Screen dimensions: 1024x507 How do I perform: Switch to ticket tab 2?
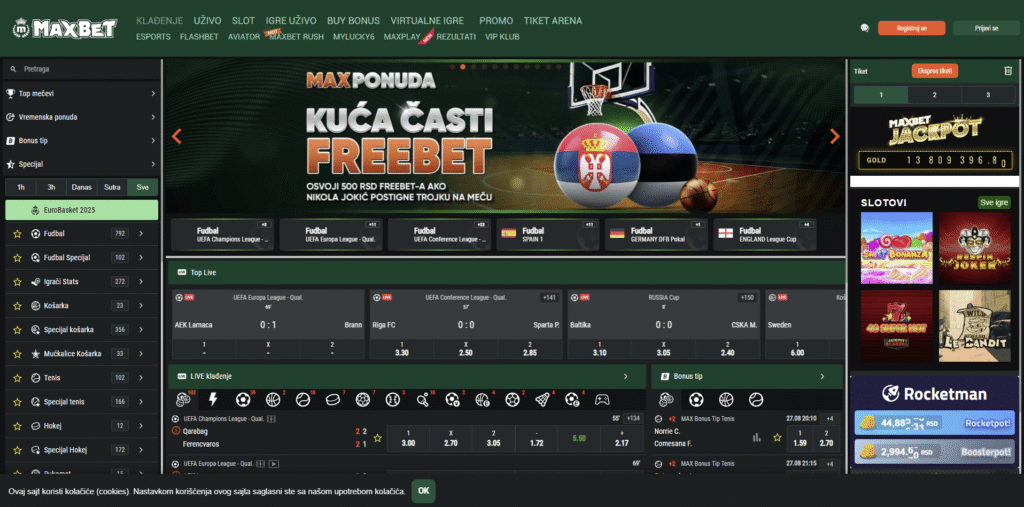(x=935, y=95)
